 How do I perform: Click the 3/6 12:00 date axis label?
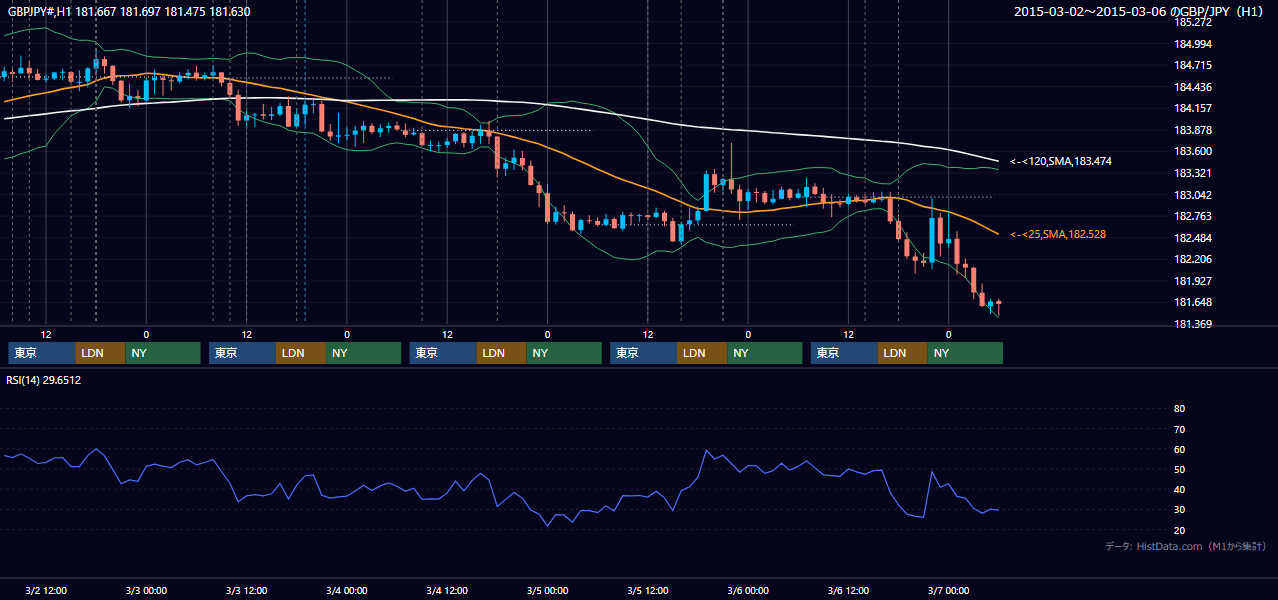pos(848,590)
